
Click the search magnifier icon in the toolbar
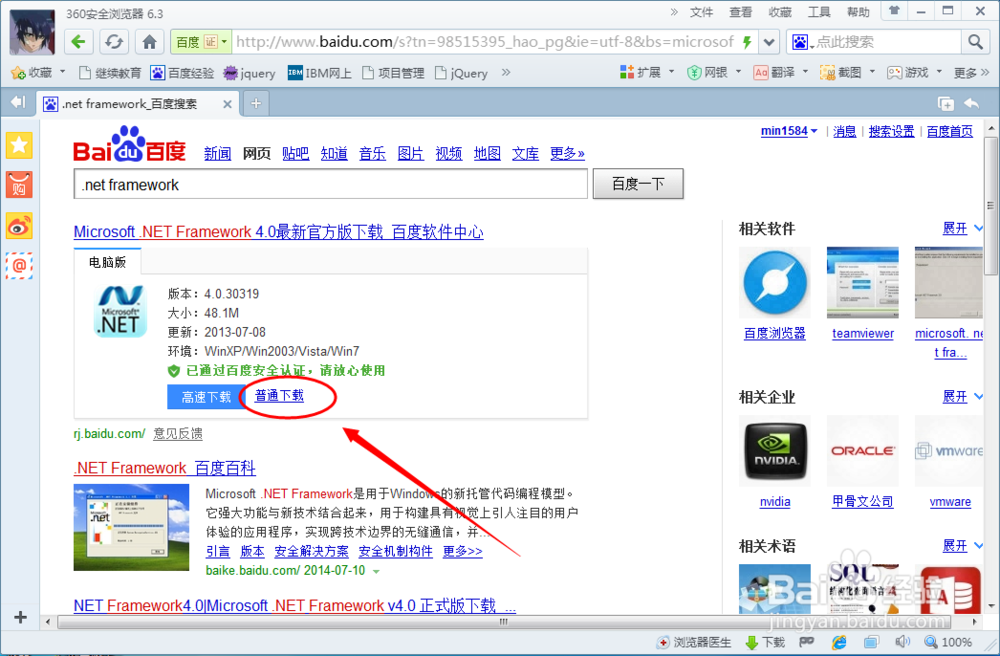point(975,42)
